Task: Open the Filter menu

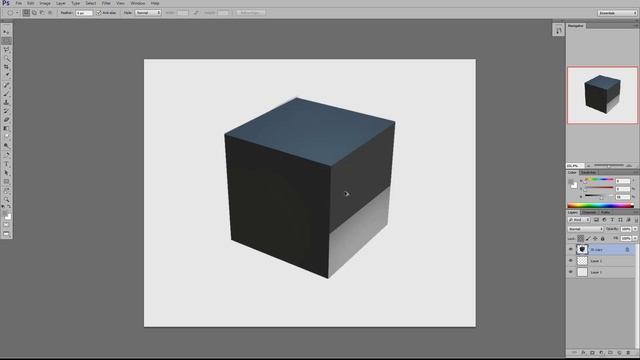Action: coord(106,3)
